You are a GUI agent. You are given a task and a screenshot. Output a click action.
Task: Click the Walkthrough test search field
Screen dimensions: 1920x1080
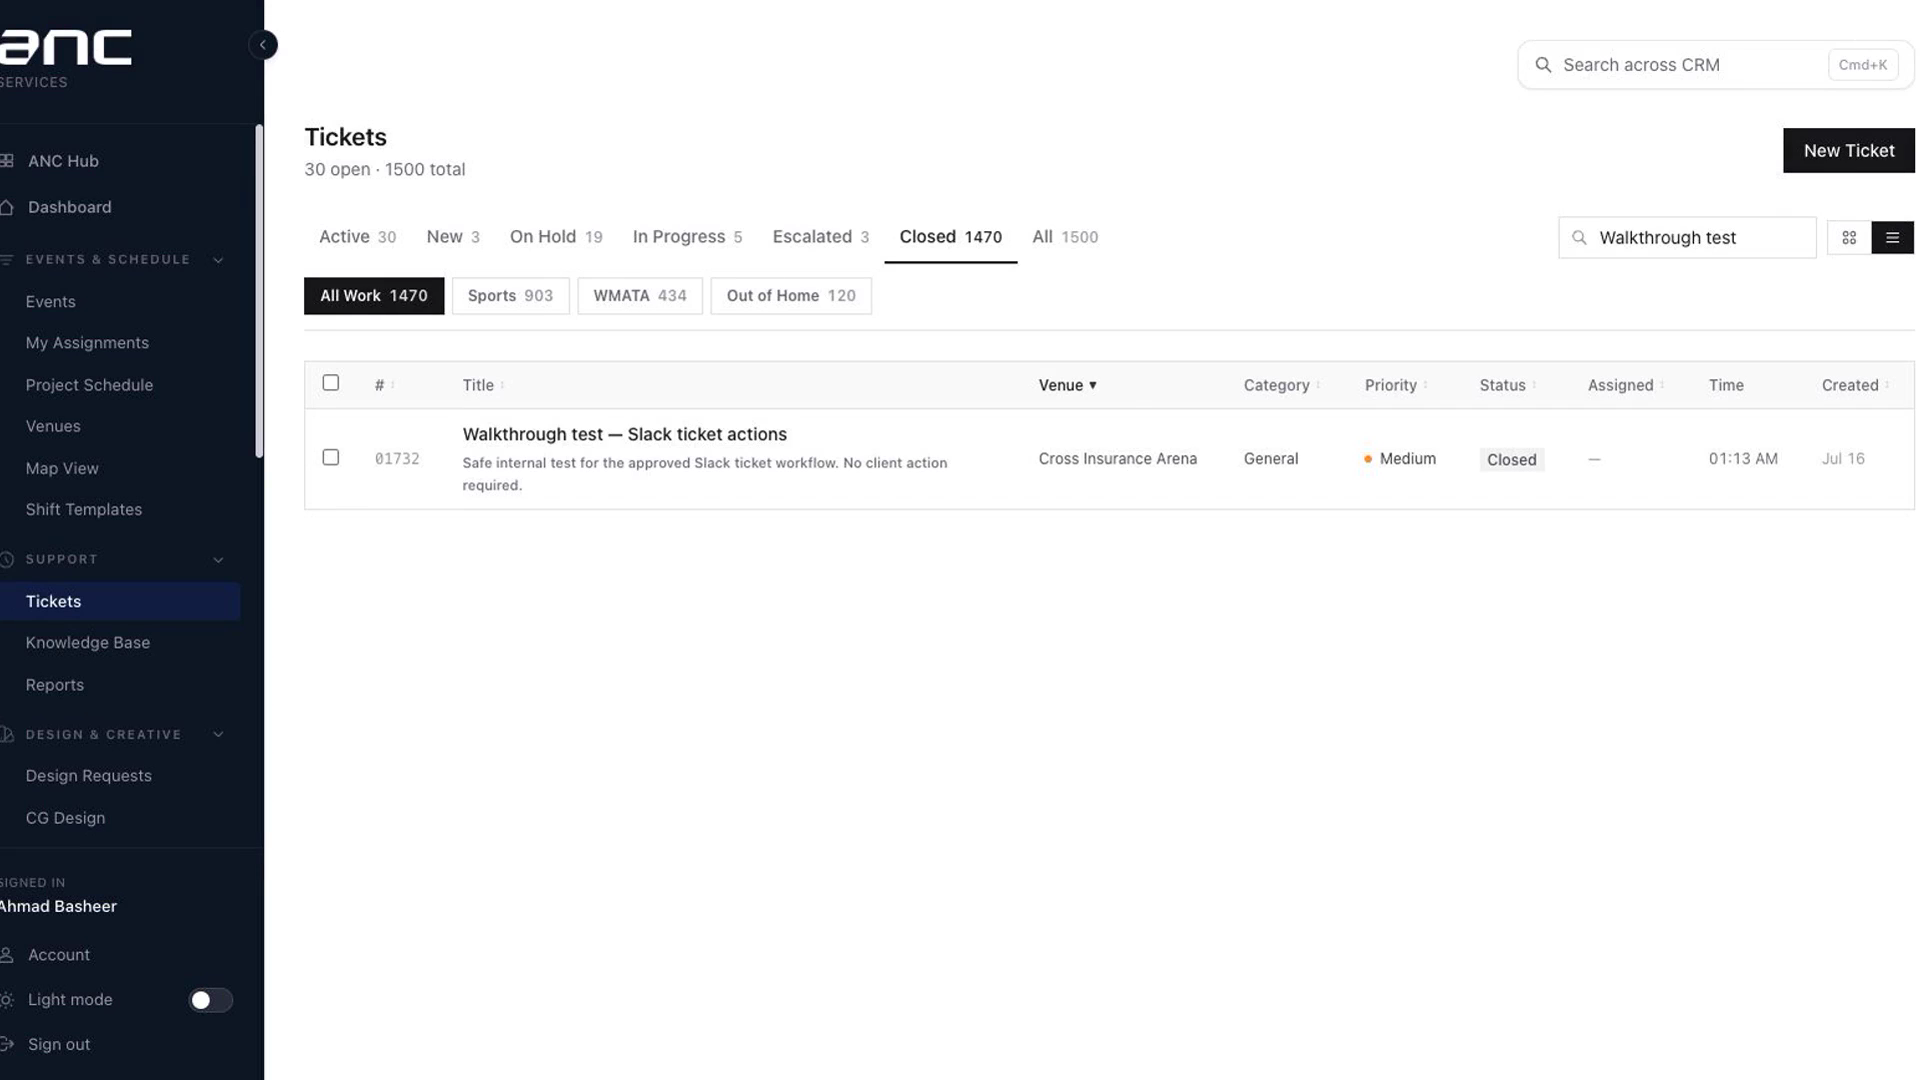coord(1687,238)
